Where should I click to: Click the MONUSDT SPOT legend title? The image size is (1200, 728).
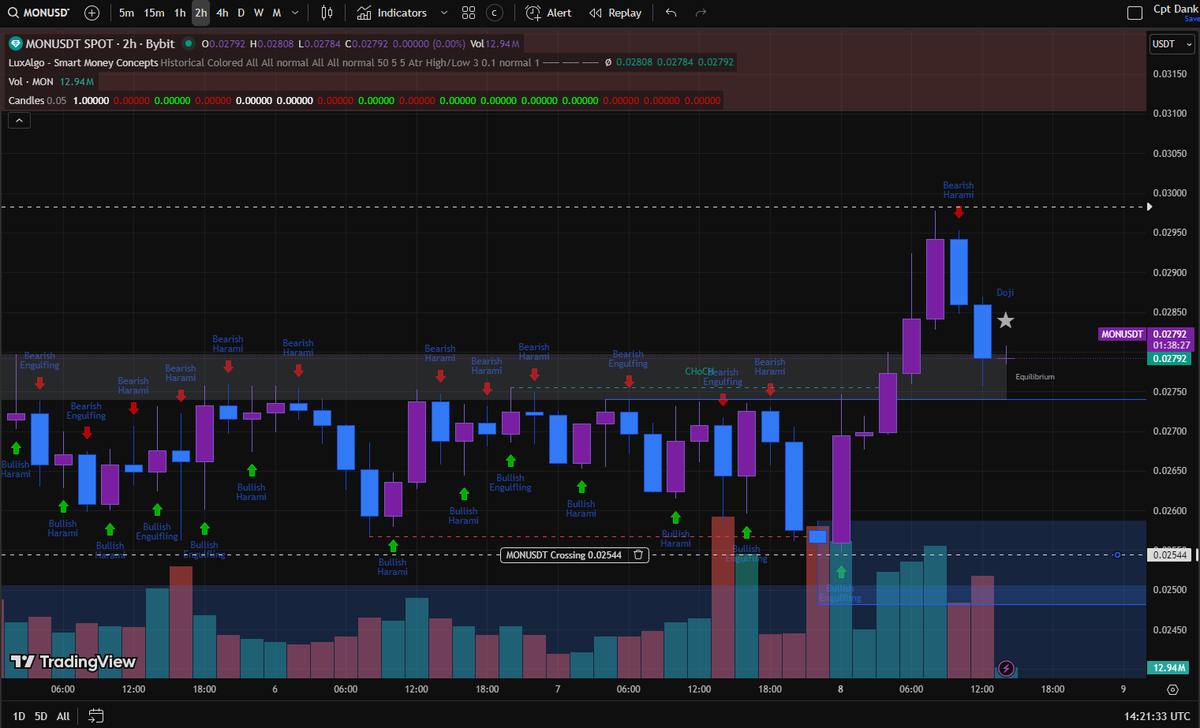99,44
